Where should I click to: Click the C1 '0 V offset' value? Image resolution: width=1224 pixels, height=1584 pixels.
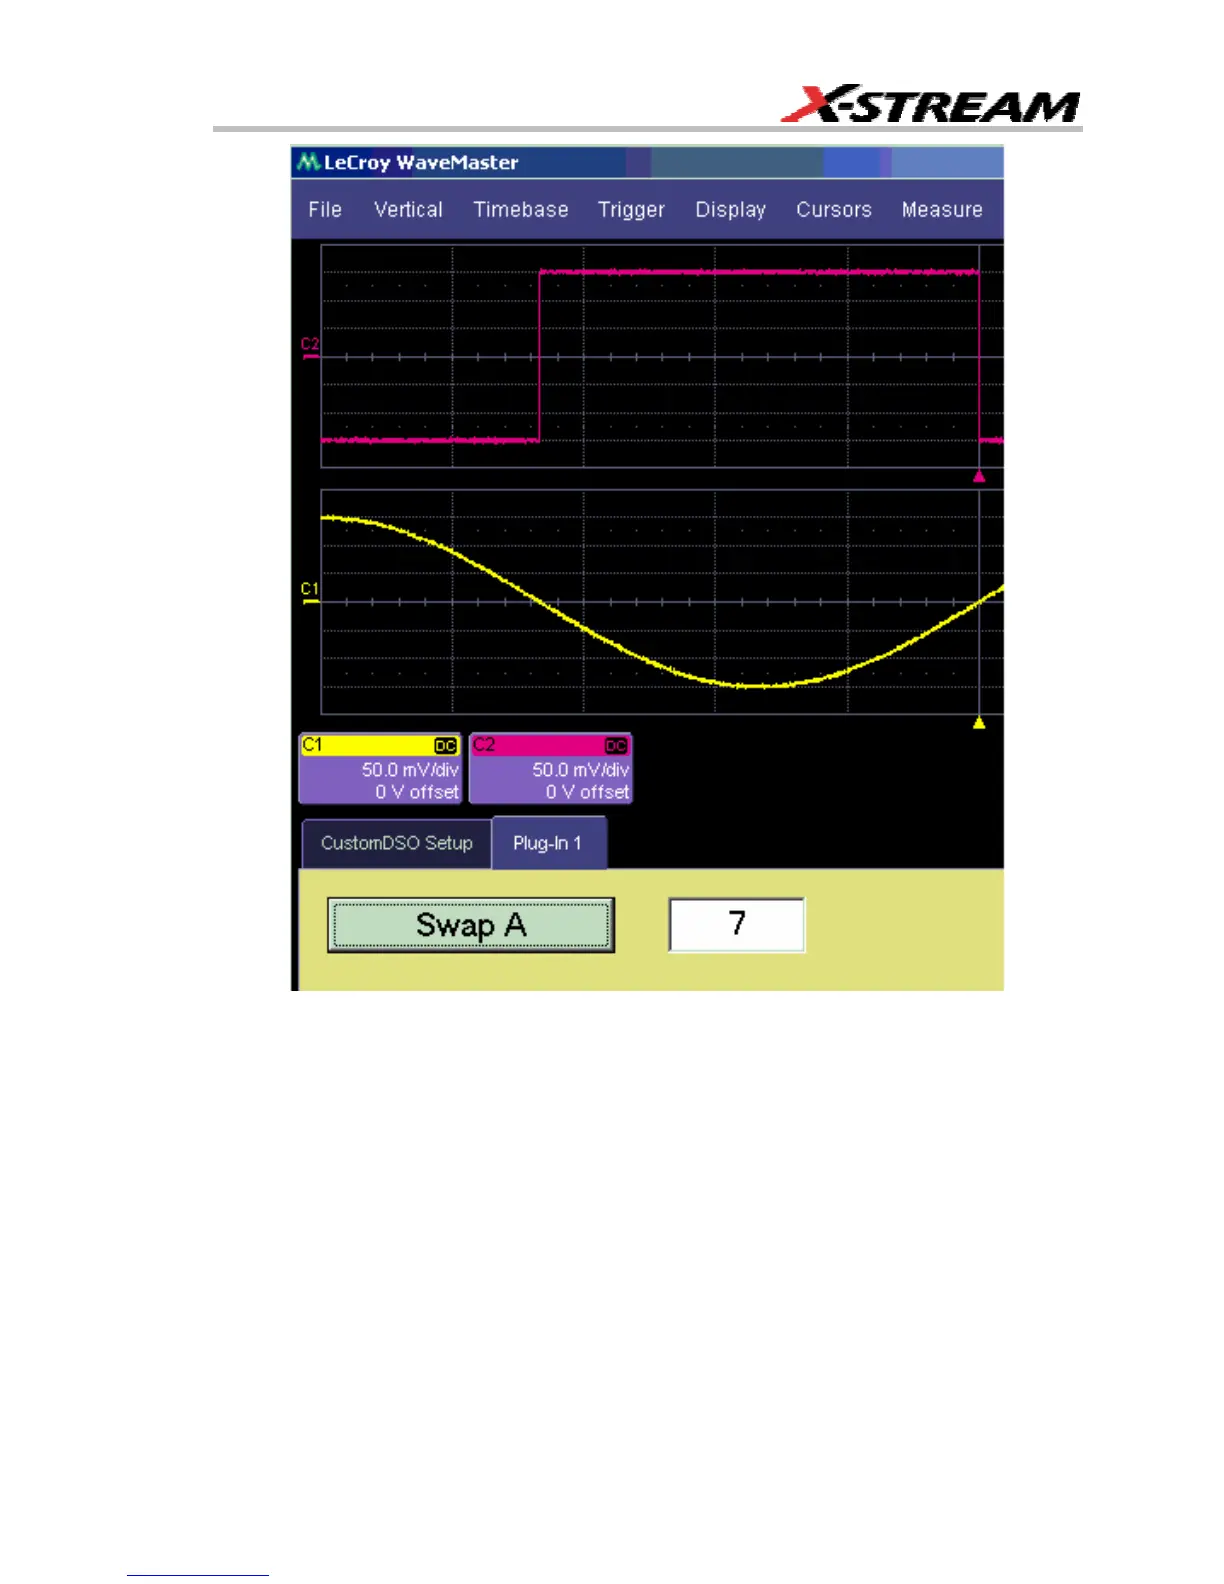(417, 792)
